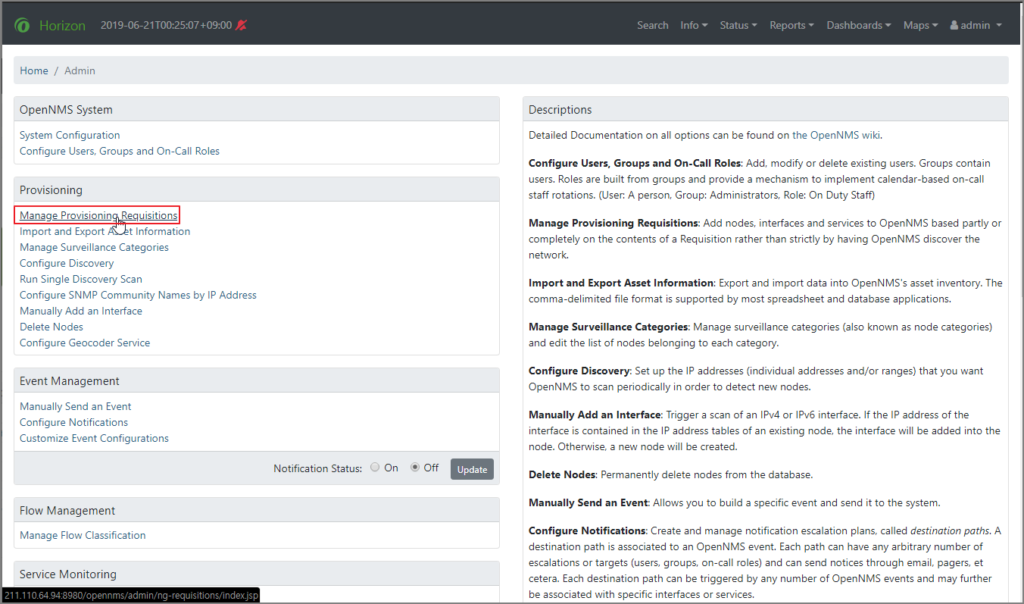This screenshot has height=604, width=1024.
Task: Open the Maps dropdown
Action: [920, 25]
